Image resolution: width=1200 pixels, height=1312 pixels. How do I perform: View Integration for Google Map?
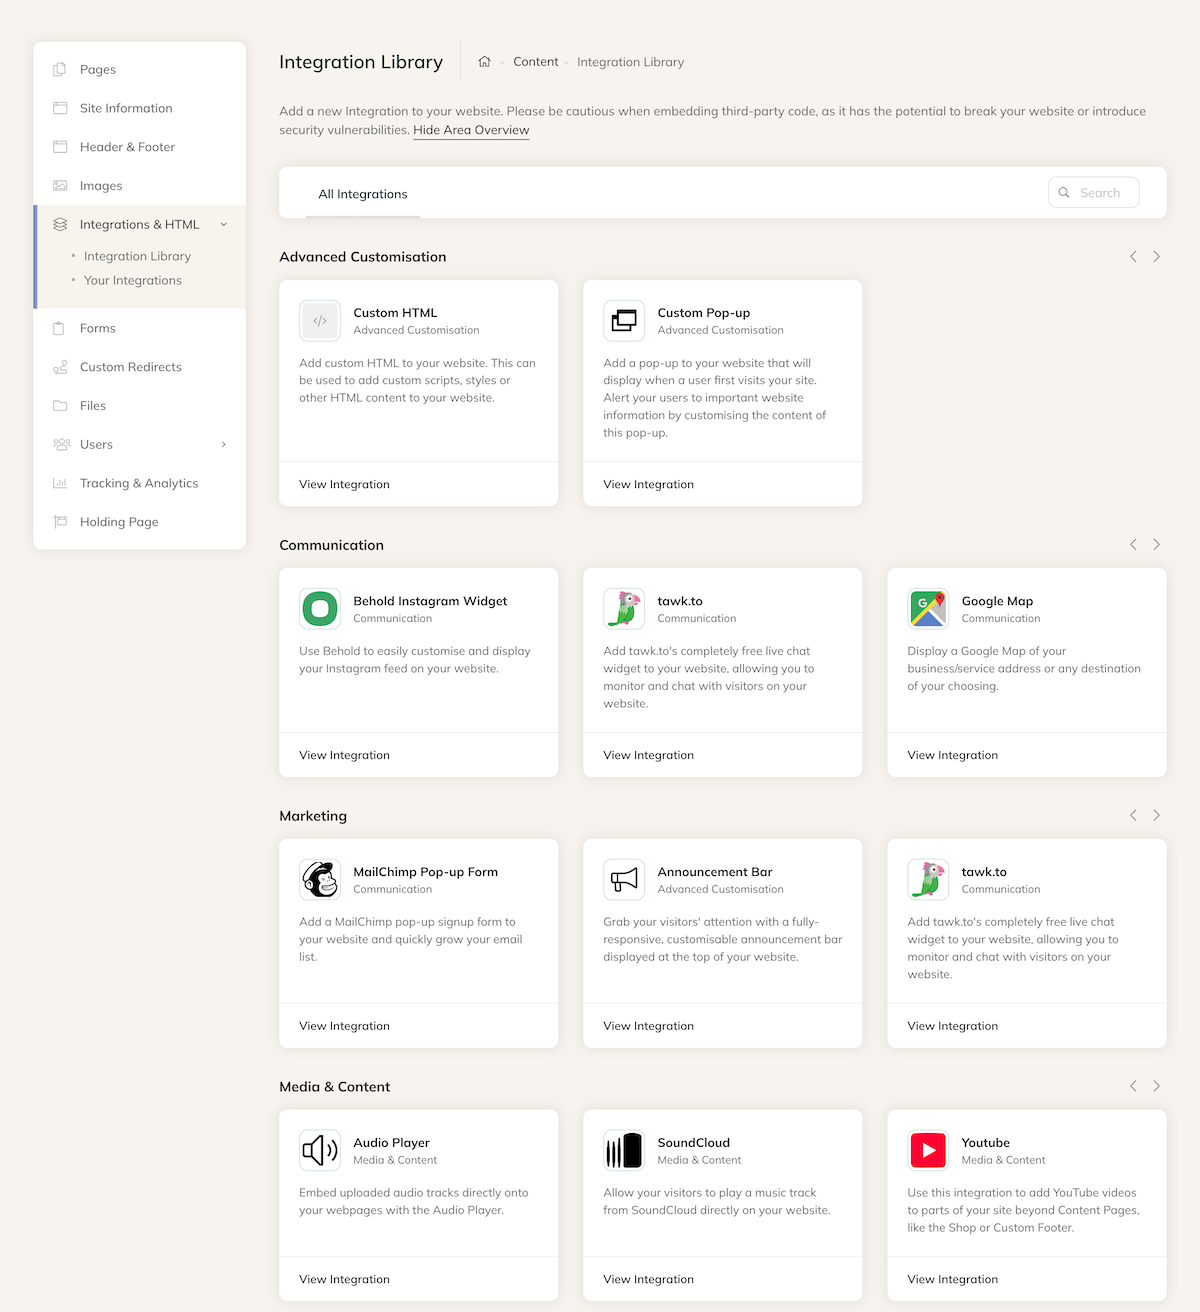(x=952, y=755)
